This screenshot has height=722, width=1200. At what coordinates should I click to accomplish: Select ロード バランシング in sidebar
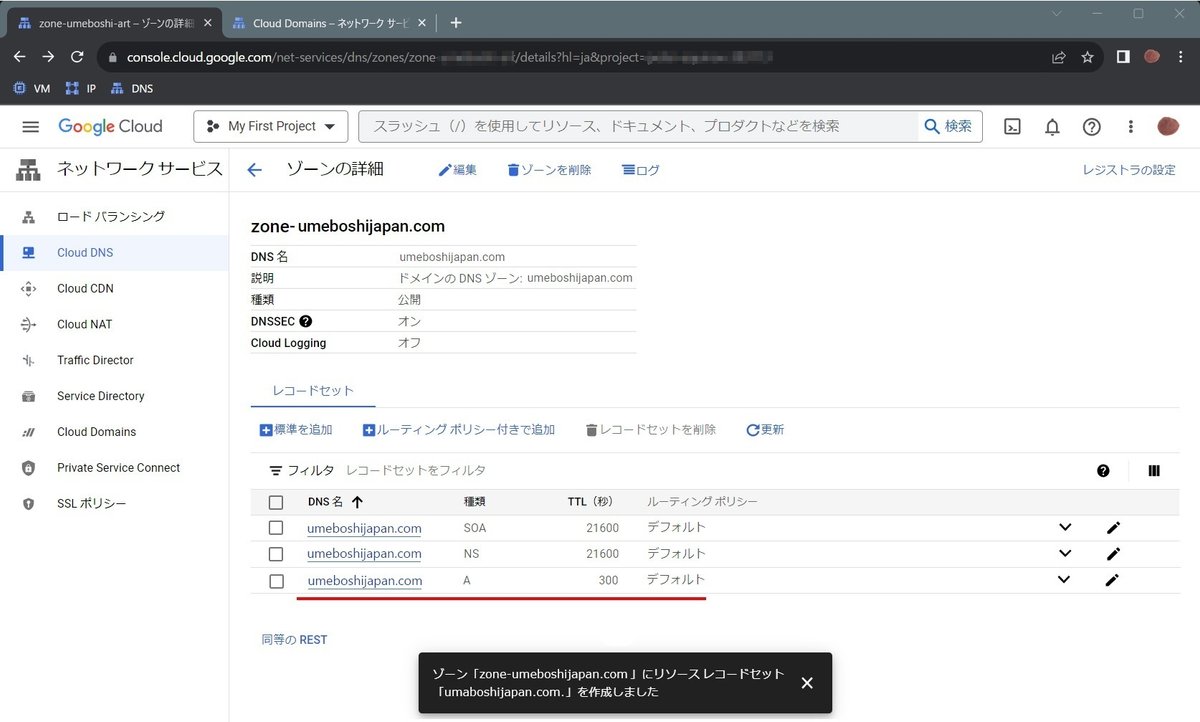(114, 216)
